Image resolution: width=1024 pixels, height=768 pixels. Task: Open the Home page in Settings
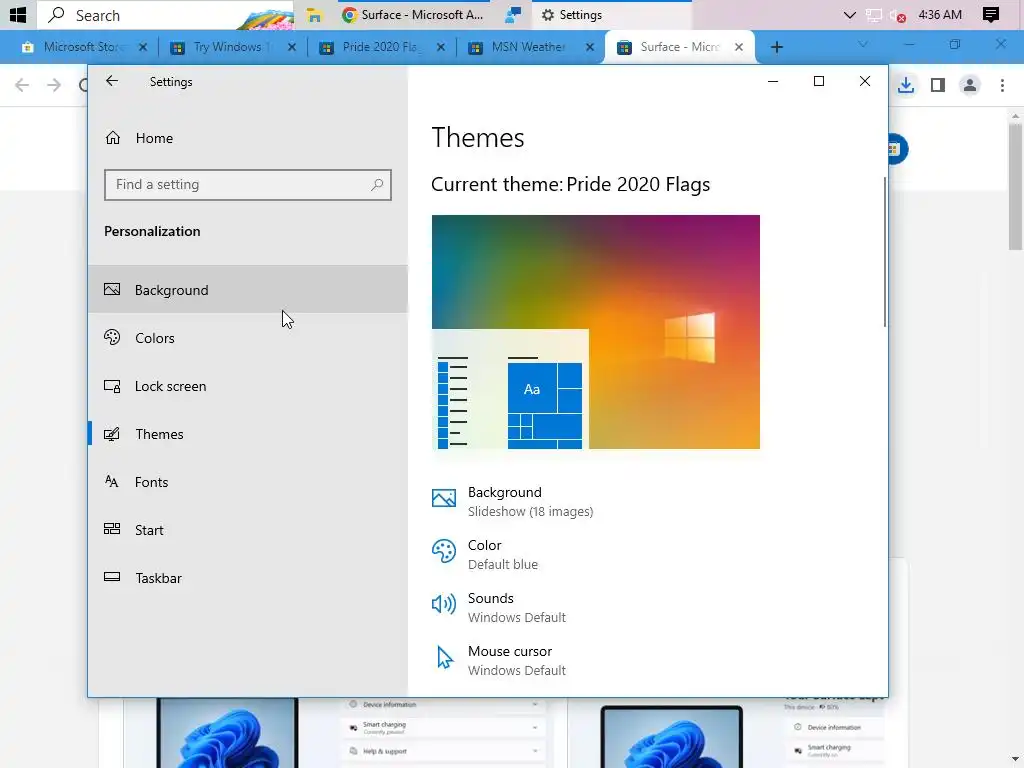pos(248,138)
